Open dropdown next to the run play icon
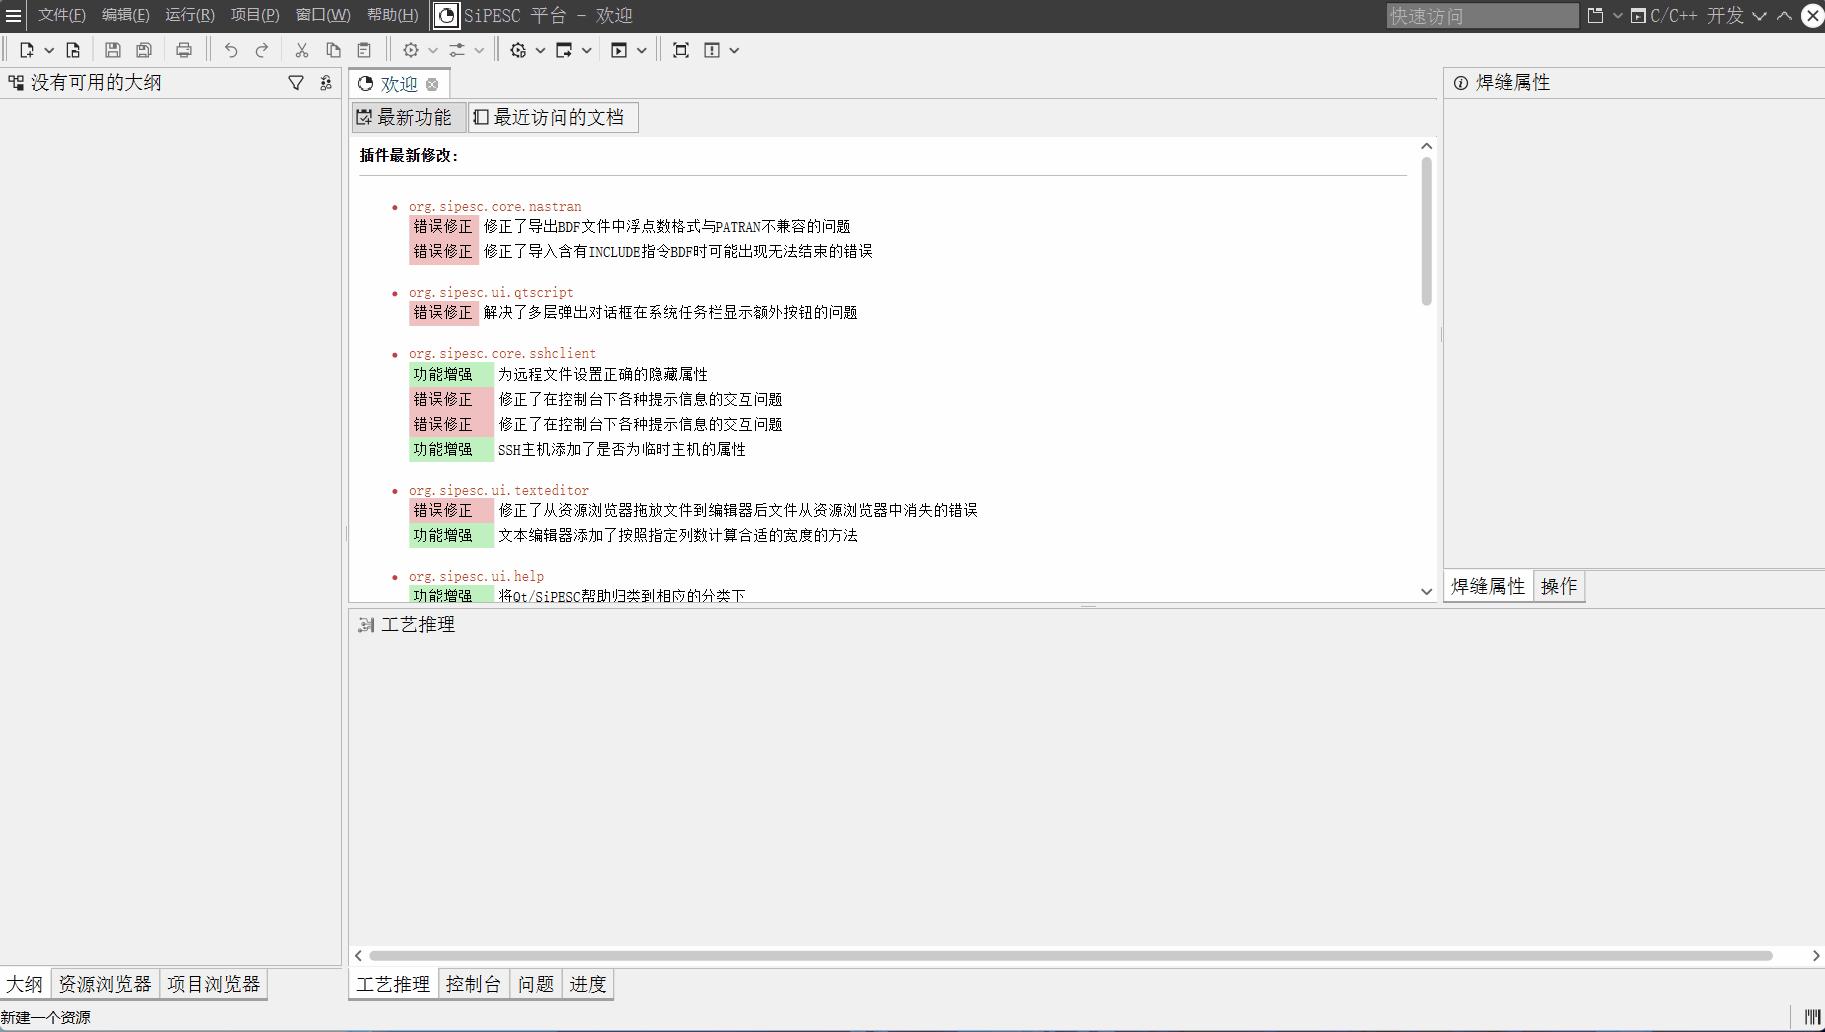1825x1032 pixels. [x=642, y=50]
